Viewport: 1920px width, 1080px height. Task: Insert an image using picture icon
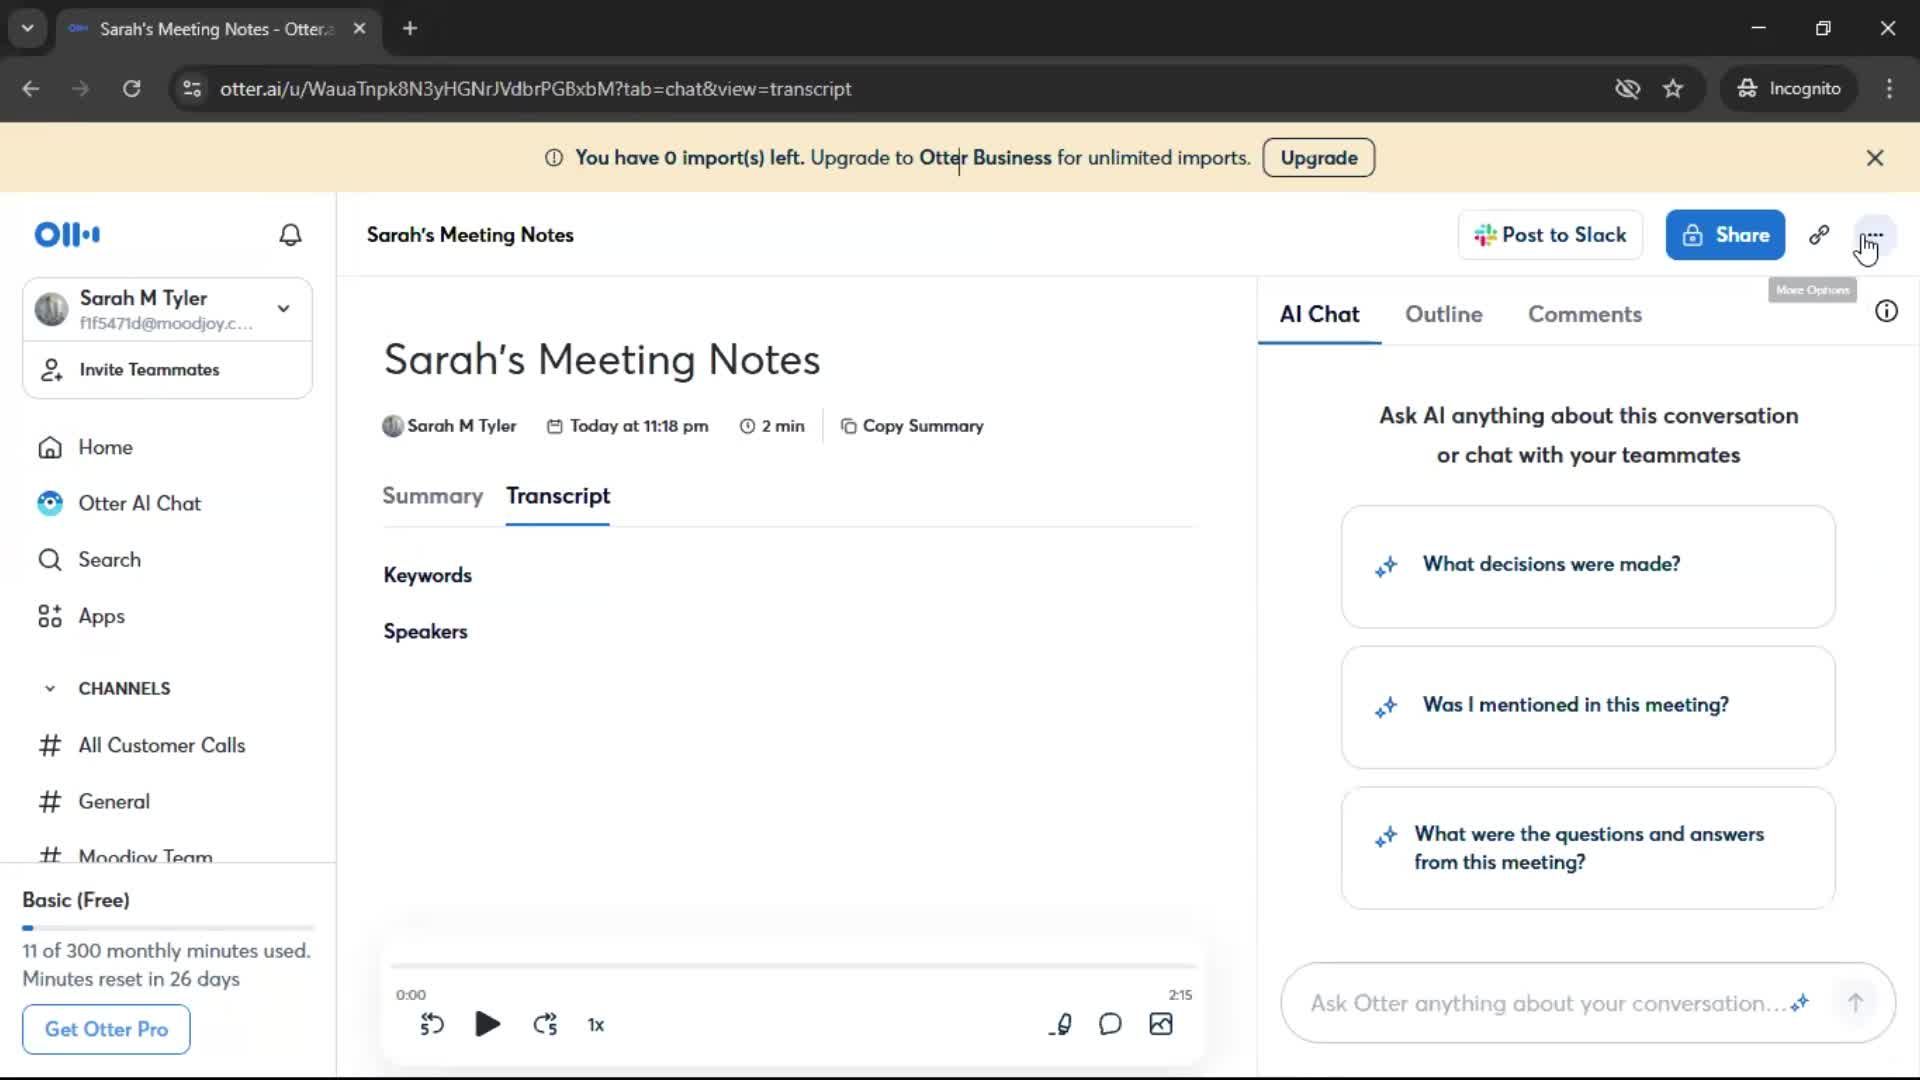pyautogui.click(x=1161, y=1024)
